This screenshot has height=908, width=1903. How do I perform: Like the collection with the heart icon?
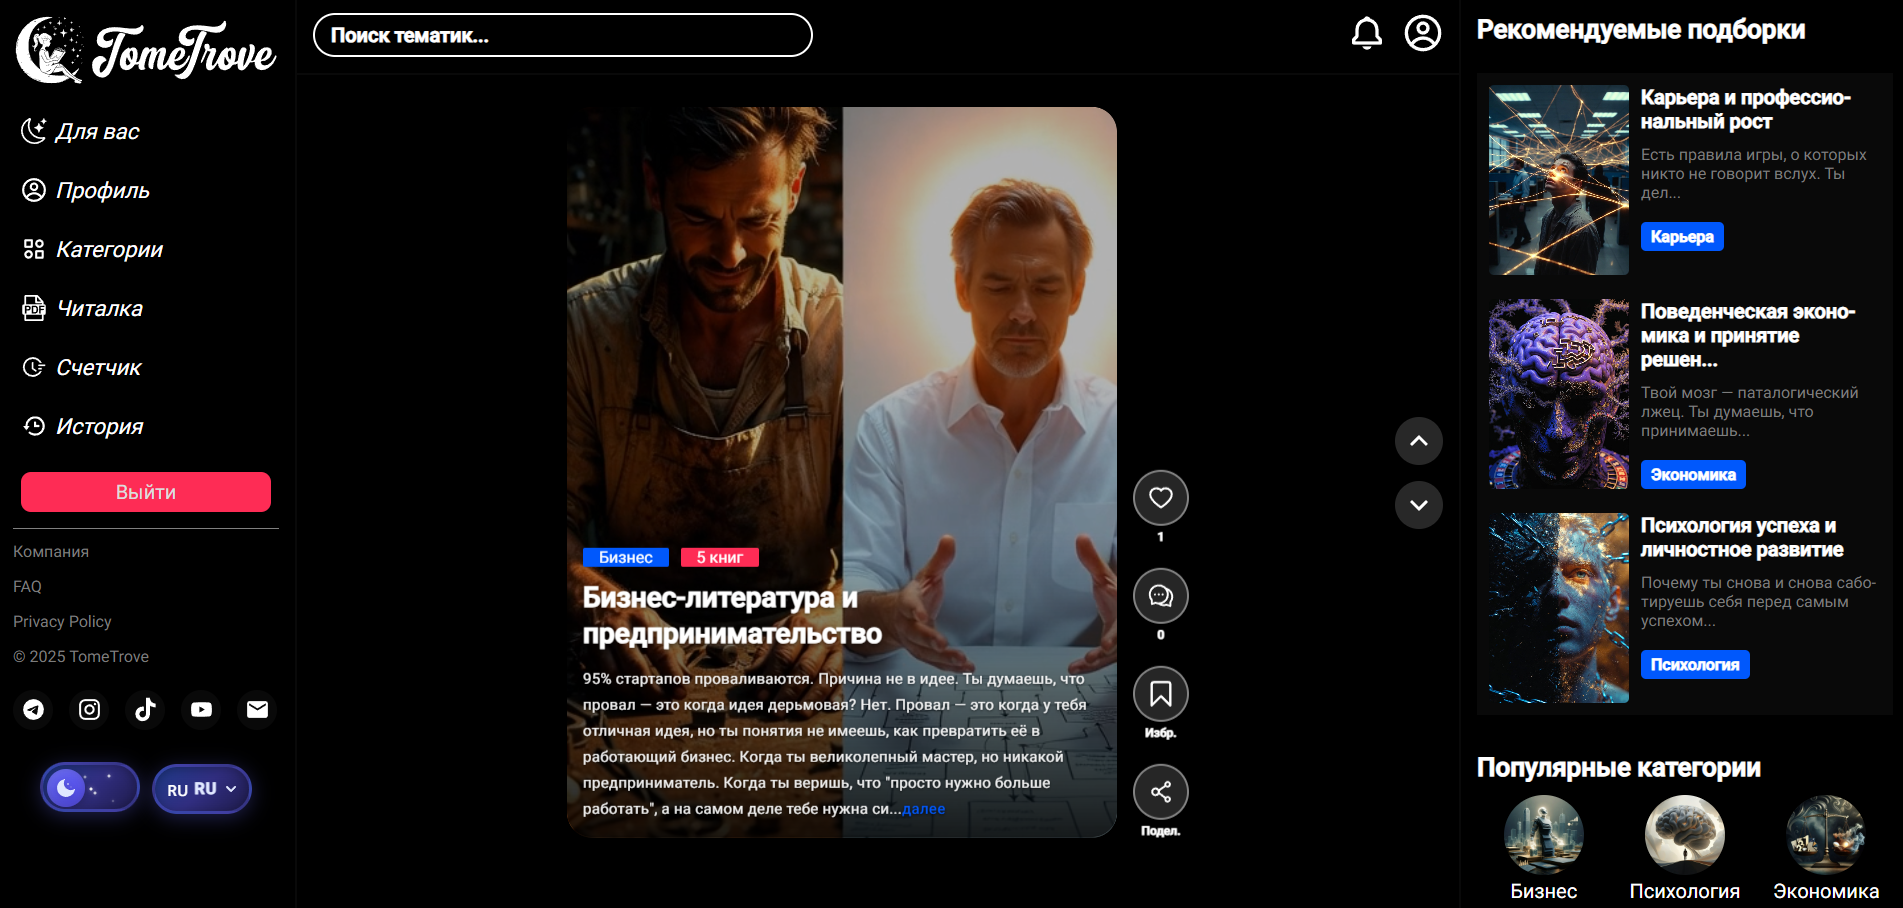point(1160,498)
